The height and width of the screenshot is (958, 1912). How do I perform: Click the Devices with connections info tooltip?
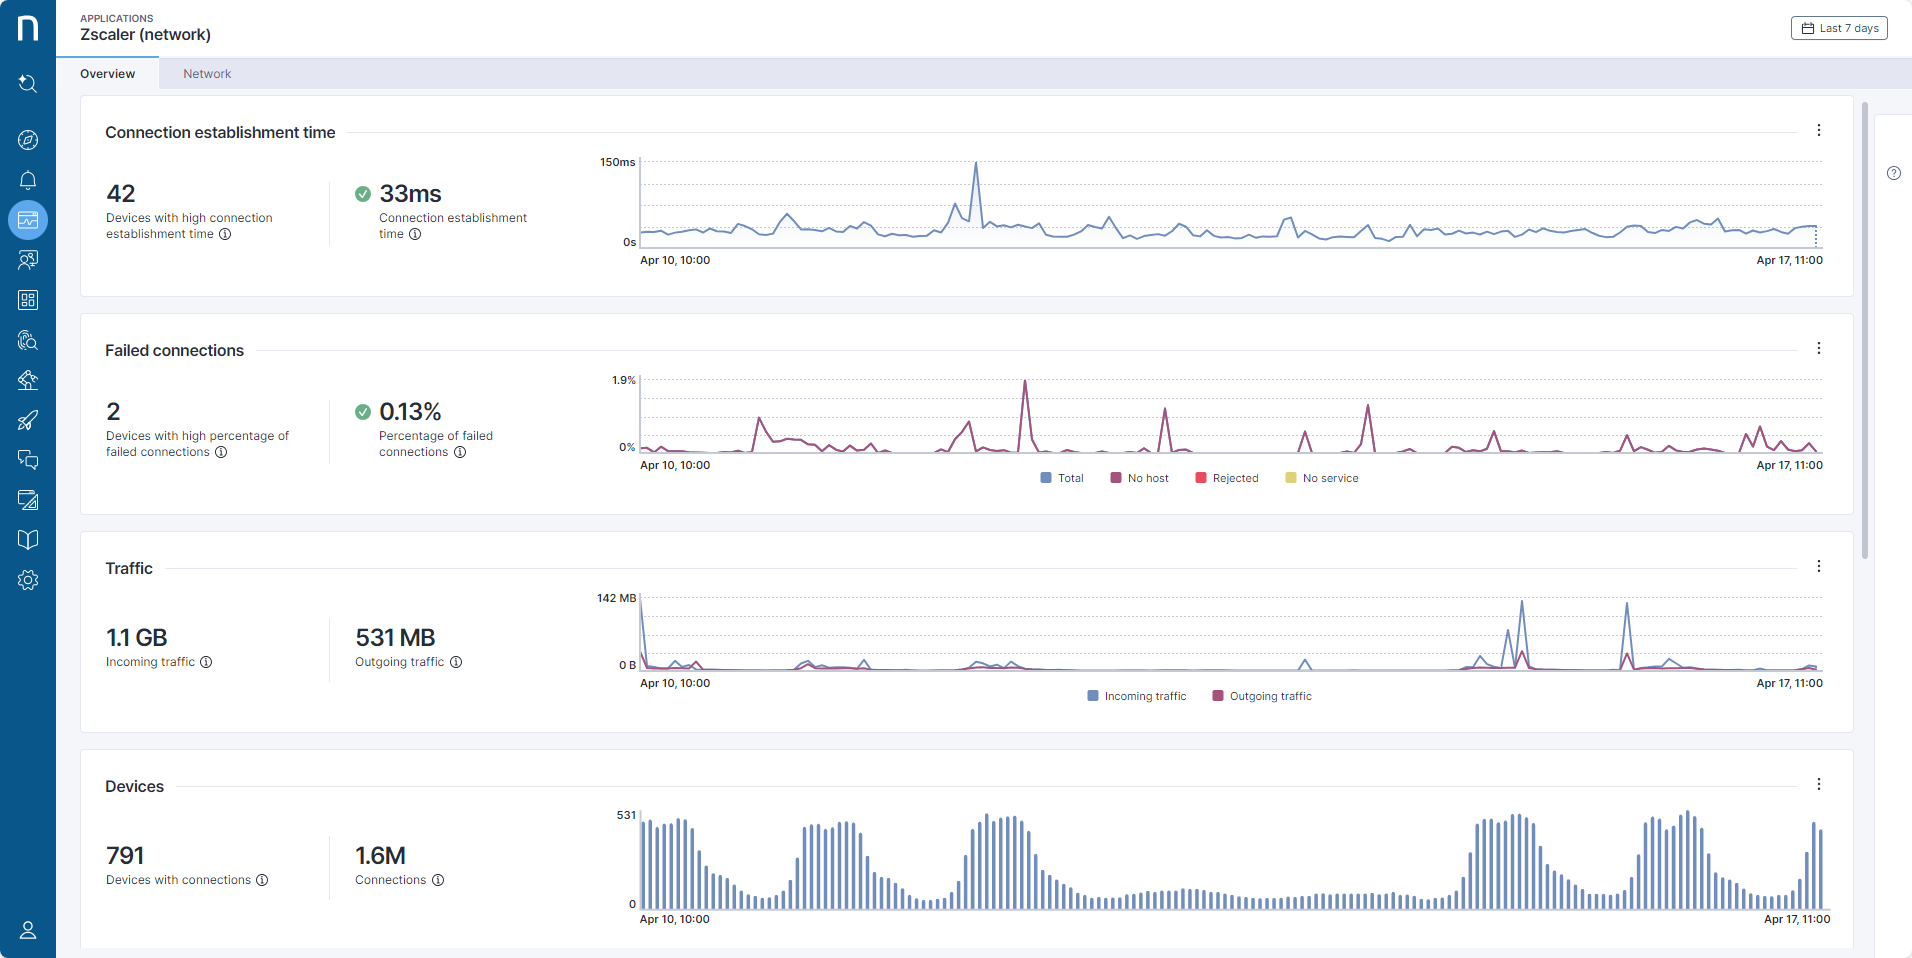[262, 880]
